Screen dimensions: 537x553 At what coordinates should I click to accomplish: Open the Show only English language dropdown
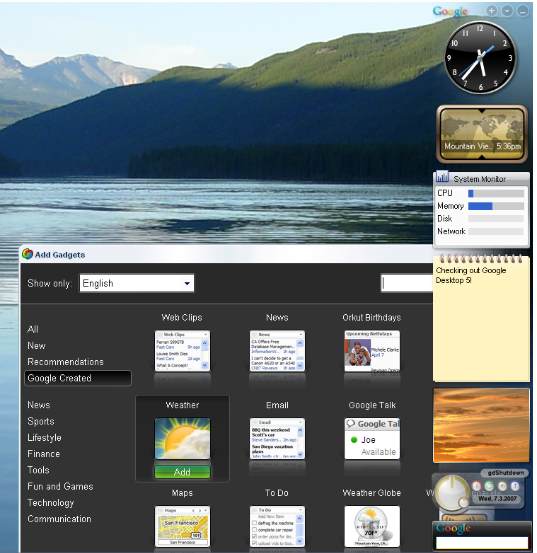coord(137,283)
